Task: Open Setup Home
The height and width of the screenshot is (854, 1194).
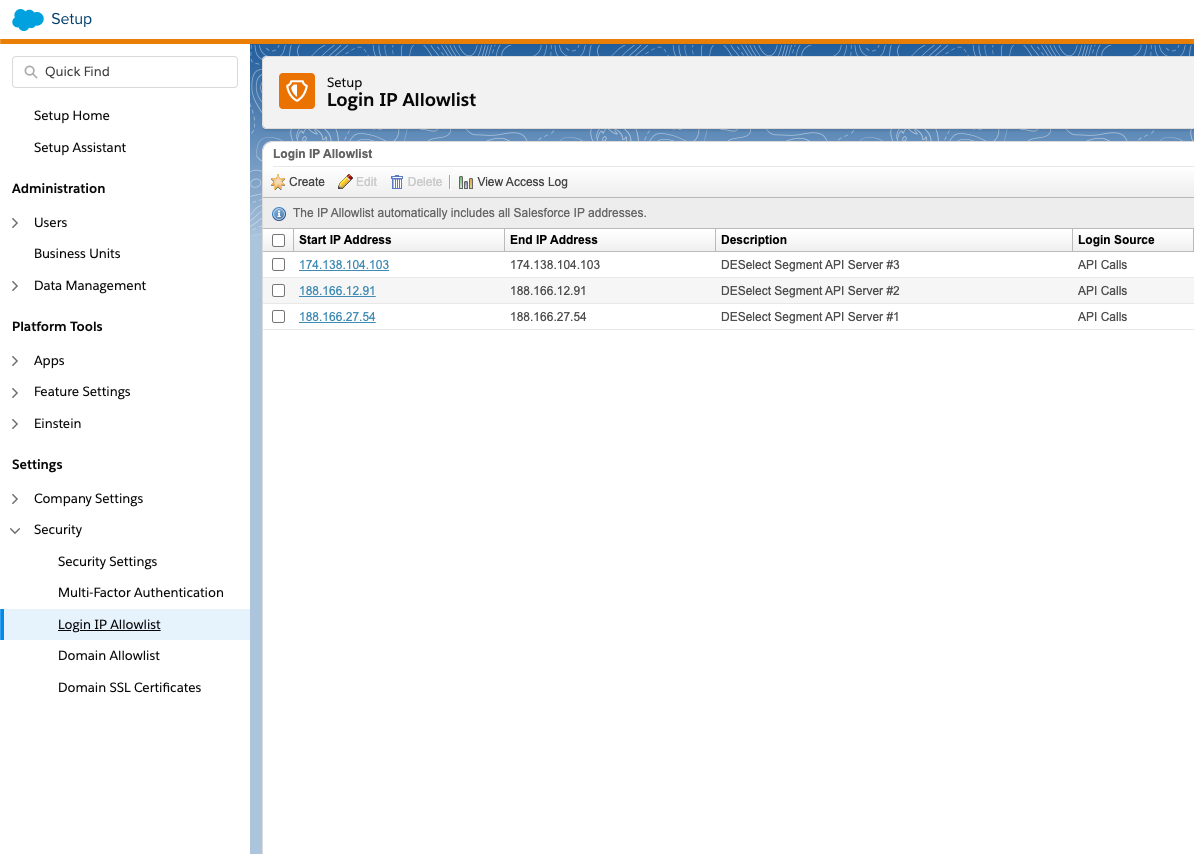Action: coord(72,116)
